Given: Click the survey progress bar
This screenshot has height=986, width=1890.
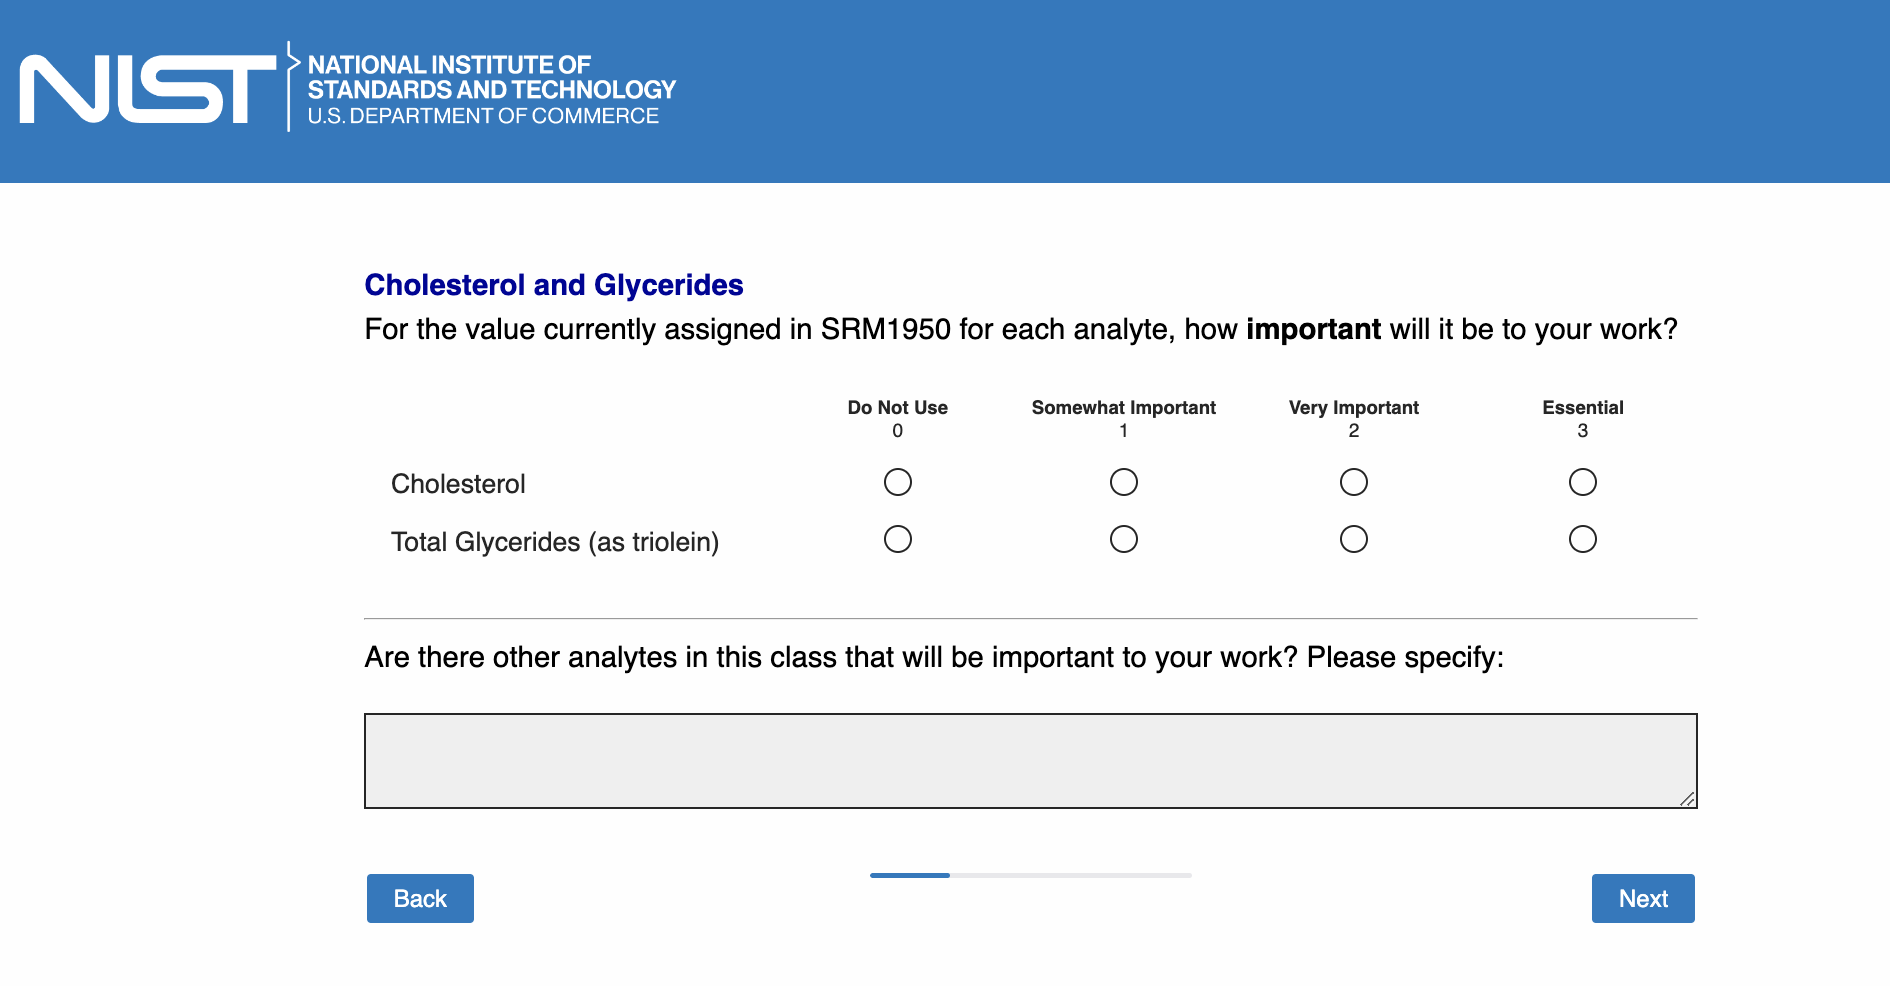Looking at the screenshot, I should (1030, 875).
